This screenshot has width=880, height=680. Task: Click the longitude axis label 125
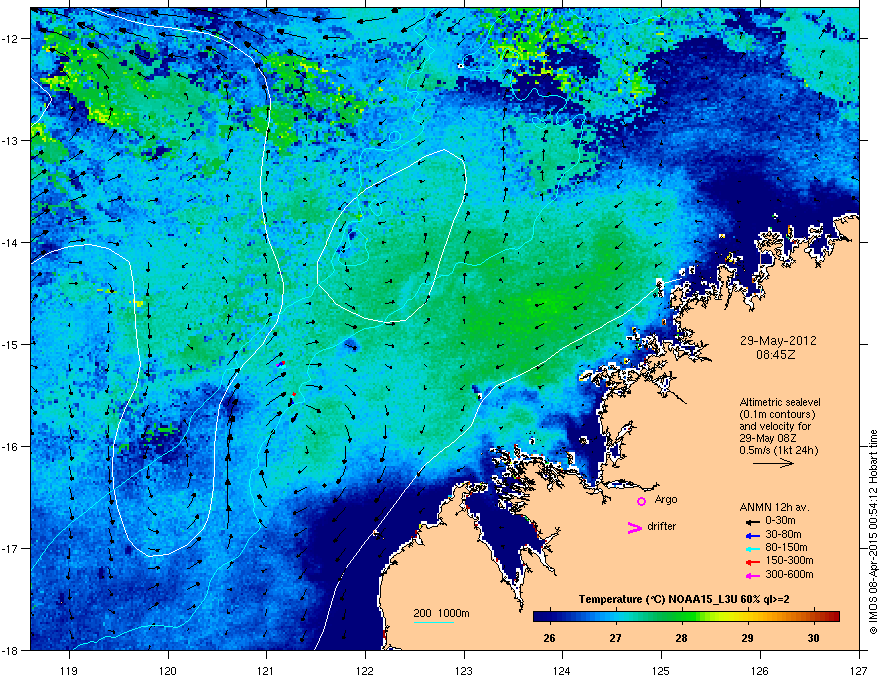pos(661,670)
